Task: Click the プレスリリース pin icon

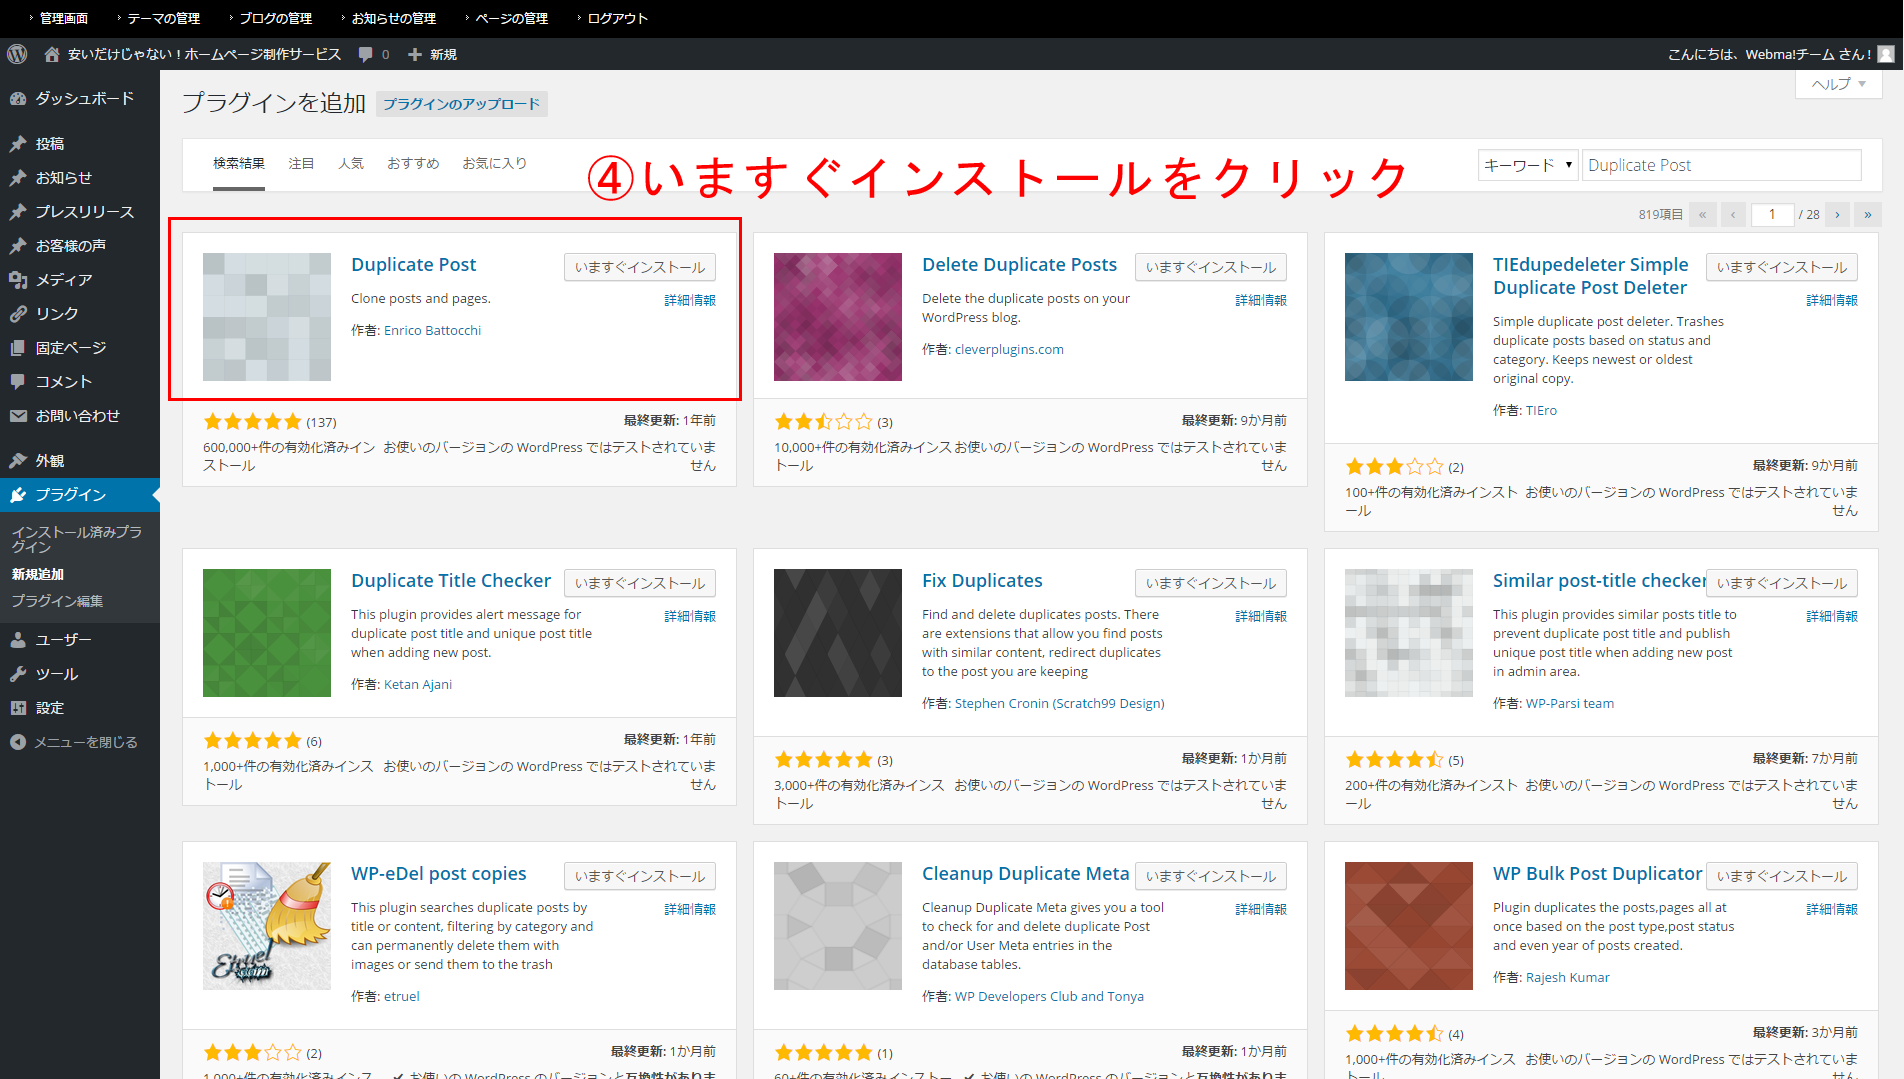Action: (18, 212)
